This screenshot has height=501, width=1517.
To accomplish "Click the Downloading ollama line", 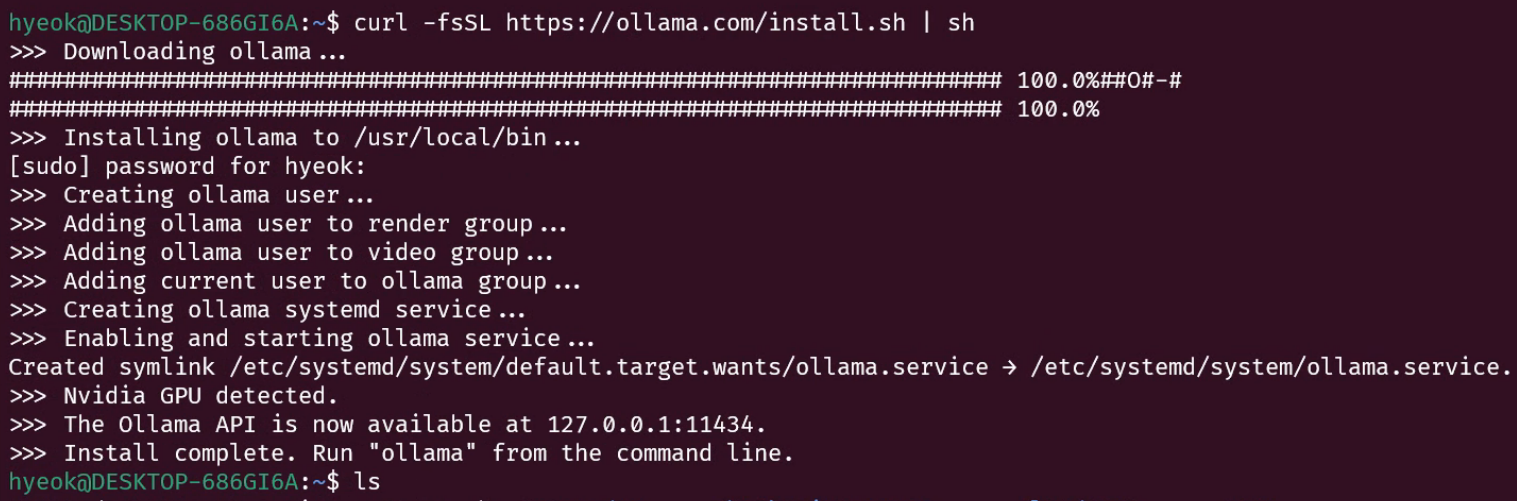I will tap(178, 52).
